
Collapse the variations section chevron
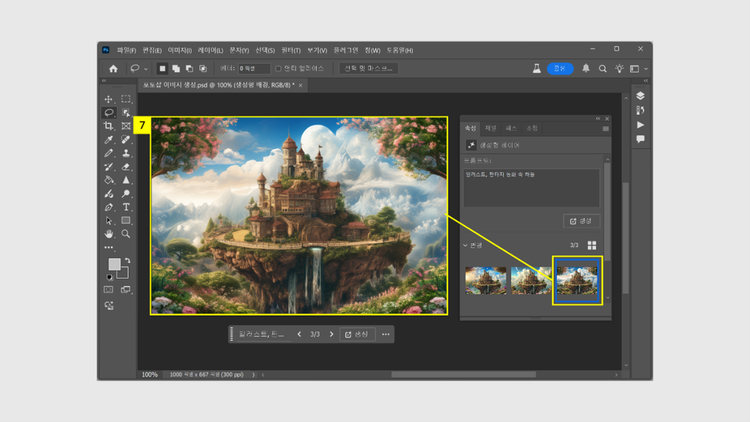click(x=465, y=245)
